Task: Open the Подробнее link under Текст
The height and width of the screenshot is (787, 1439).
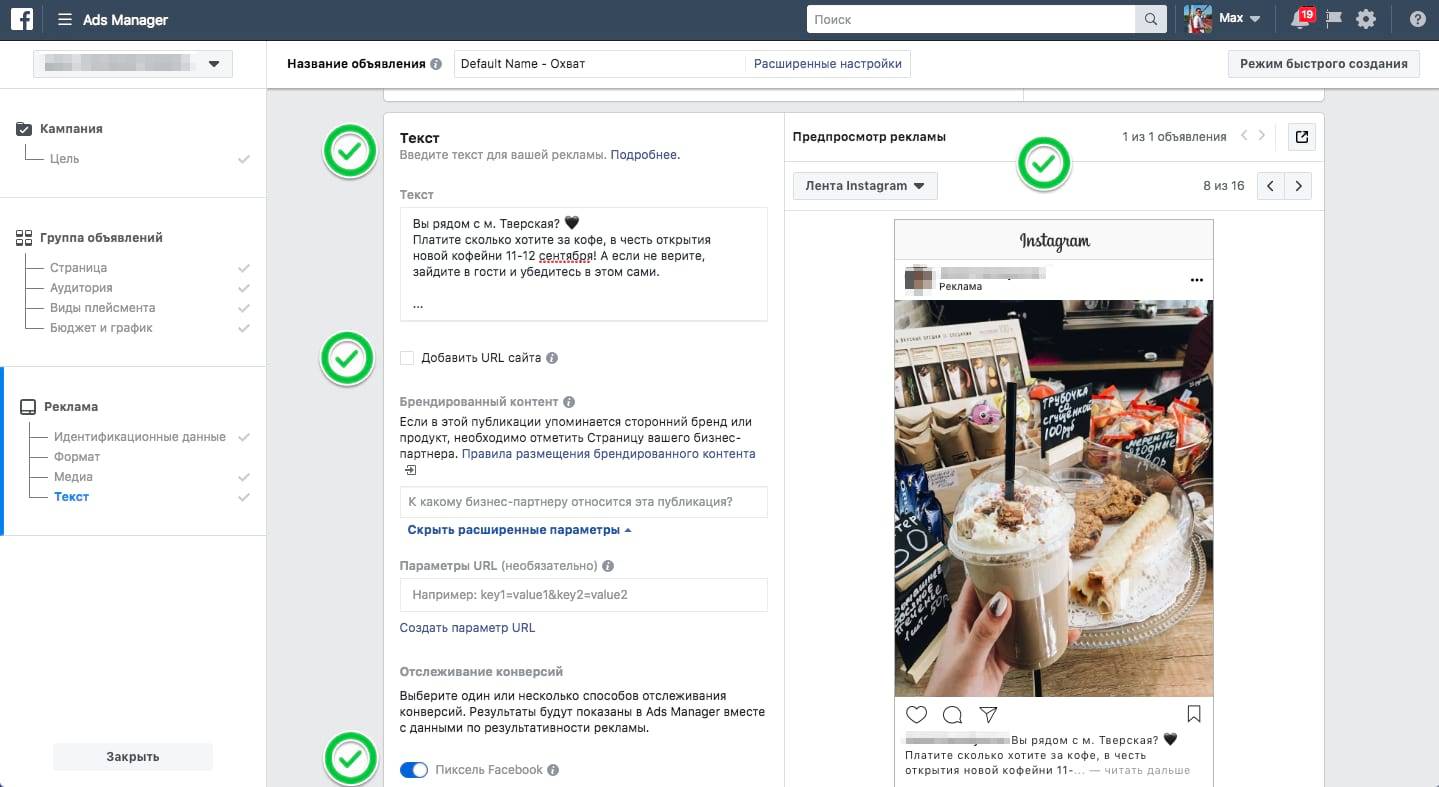Action: [644, 155]
